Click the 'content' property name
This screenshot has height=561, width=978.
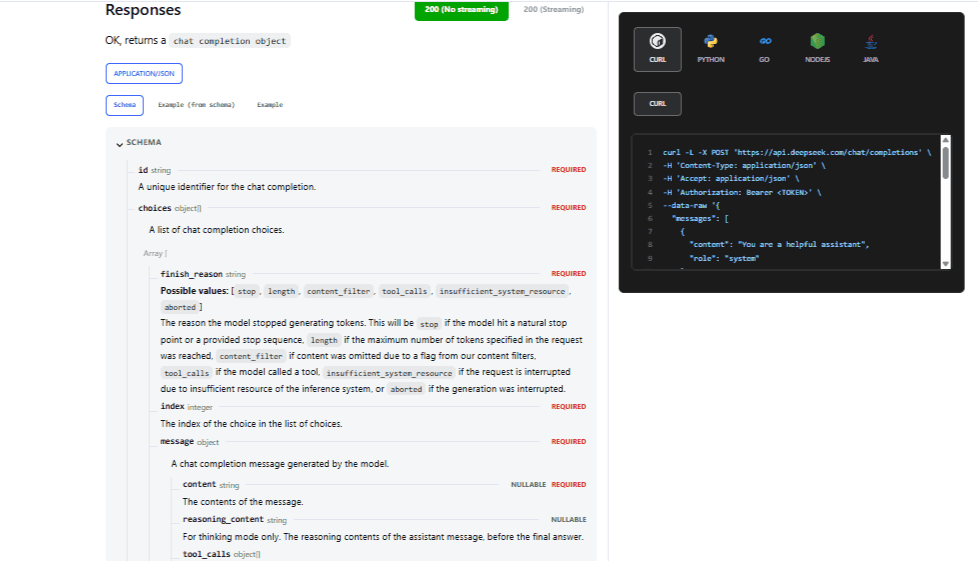[x=199, y=484]
